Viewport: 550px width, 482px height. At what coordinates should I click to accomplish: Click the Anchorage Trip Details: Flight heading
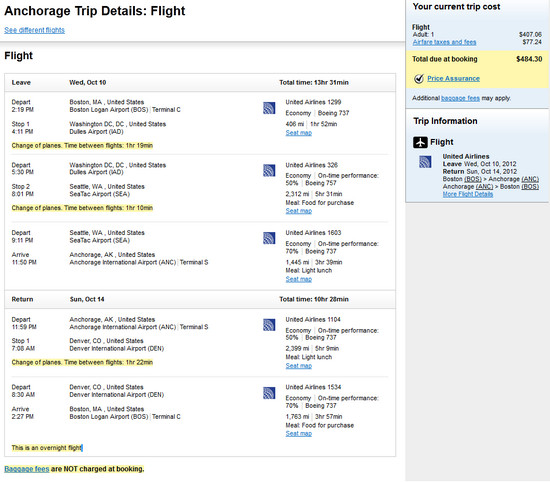tap(95, 11)
